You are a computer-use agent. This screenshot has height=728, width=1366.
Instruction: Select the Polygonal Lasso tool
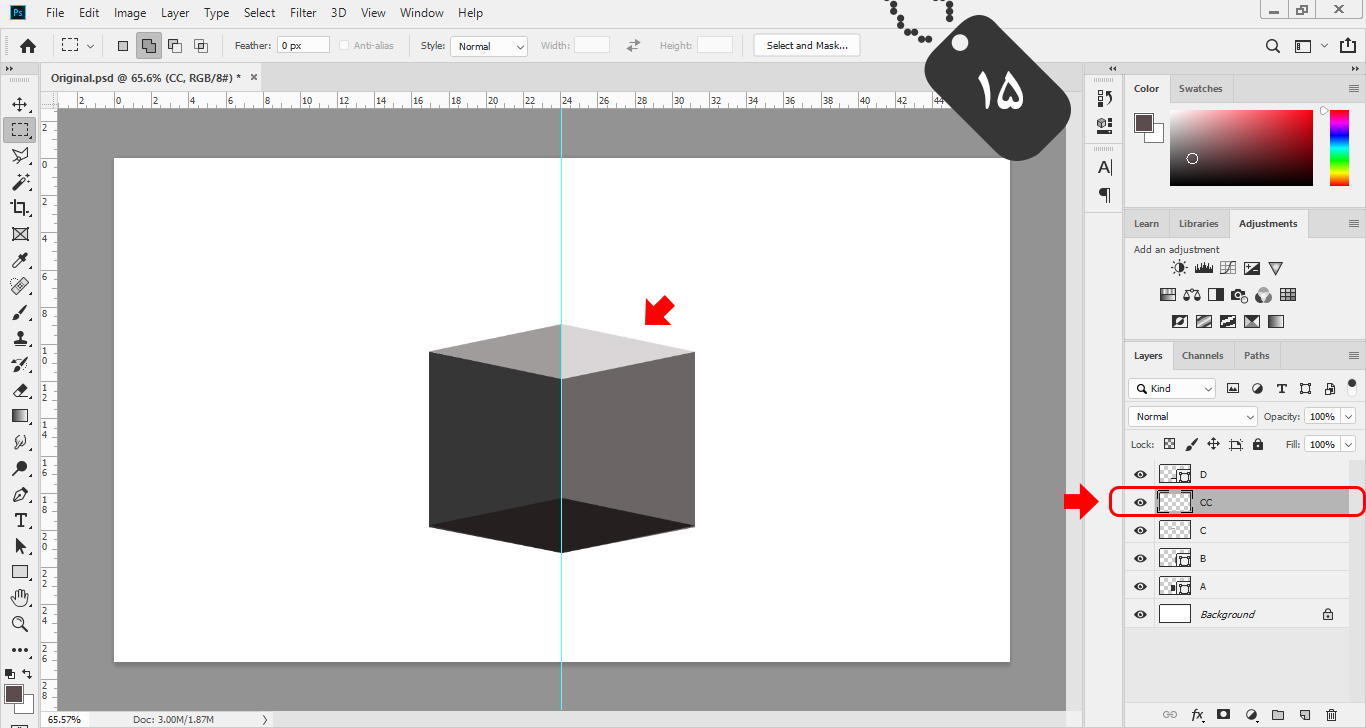20,156
